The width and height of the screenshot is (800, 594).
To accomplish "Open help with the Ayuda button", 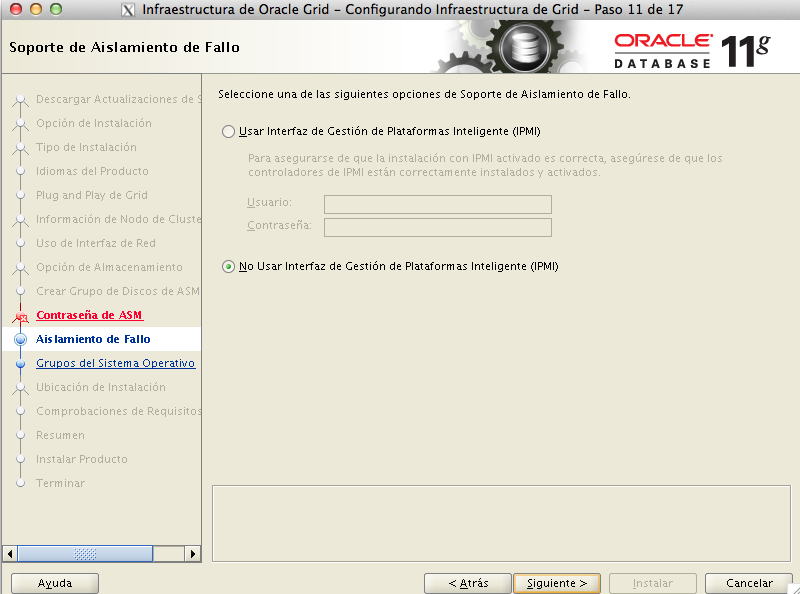I will coord(55,583).
